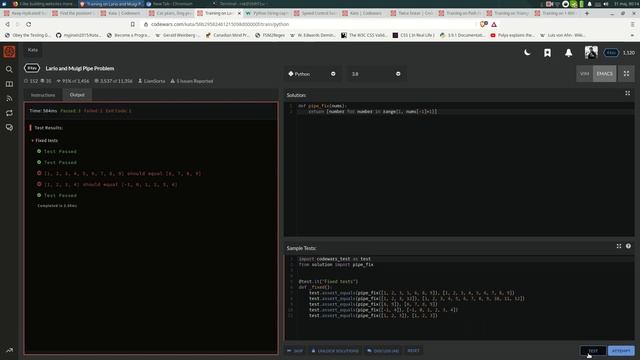Expand the Solution panel with its expand icon
The image size is (640, 360).
tap(627, 93)
